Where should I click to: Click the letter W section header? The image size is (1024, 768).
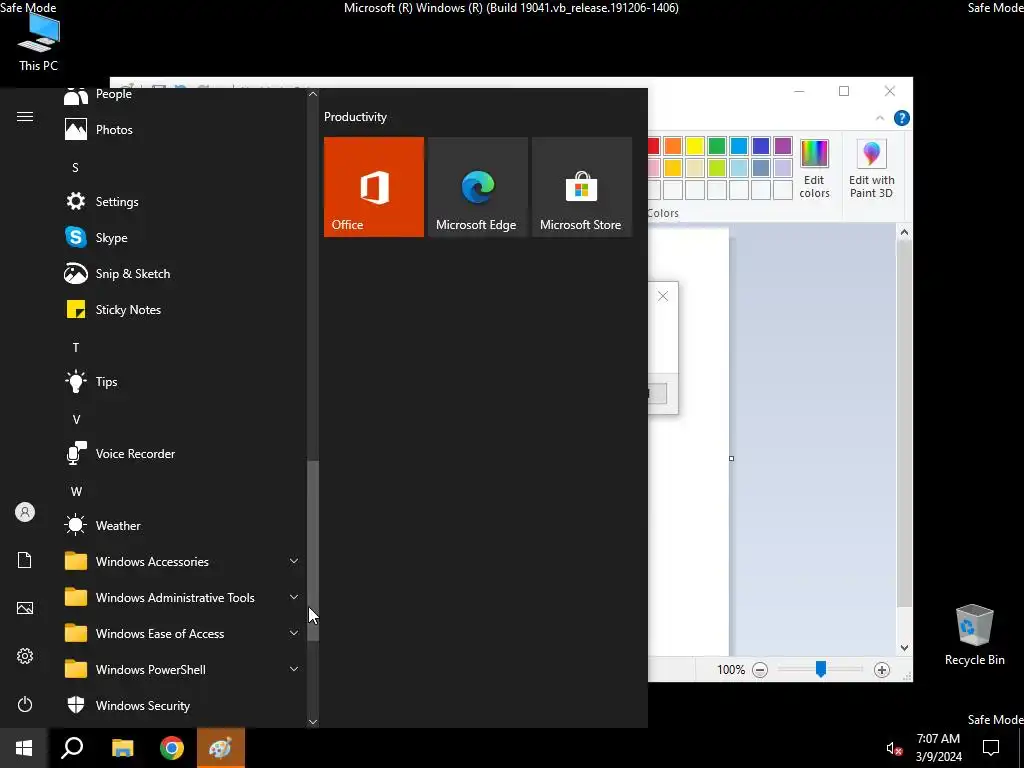76,491
